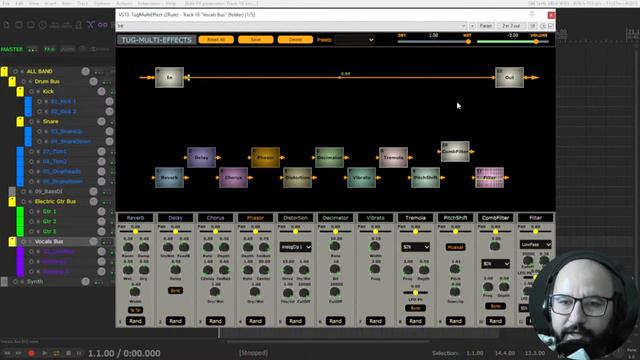The height and width of the screenshot is (360, 640).
Task: Click the Decimator Rate knob
Action: point(335,246)
